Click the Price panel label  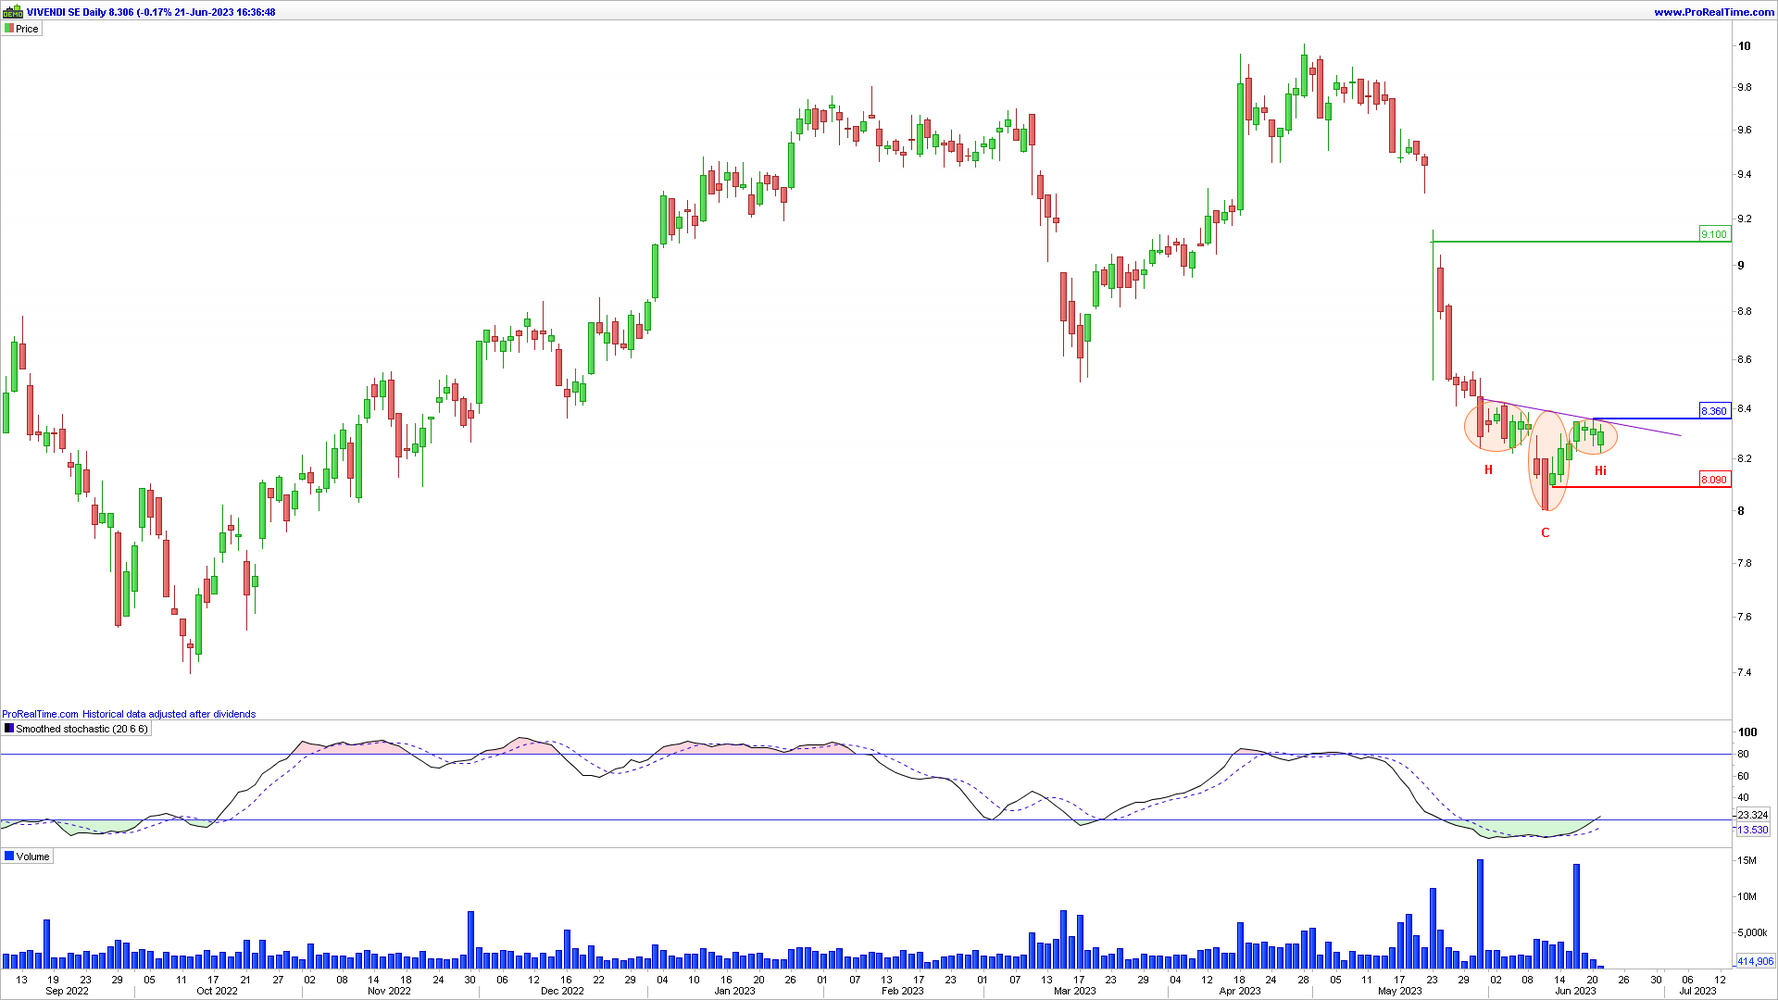(27, 29)
